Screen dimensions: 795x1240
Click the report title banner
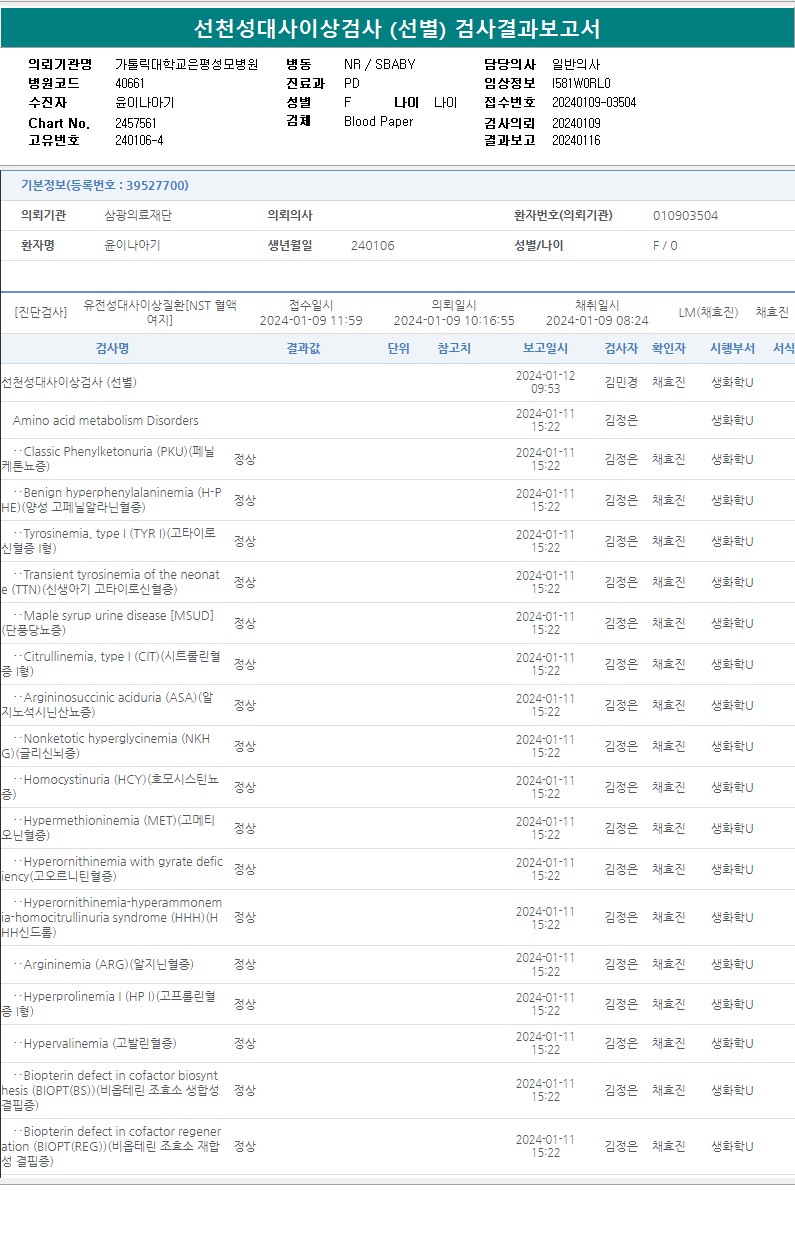[x=398, y=29]
